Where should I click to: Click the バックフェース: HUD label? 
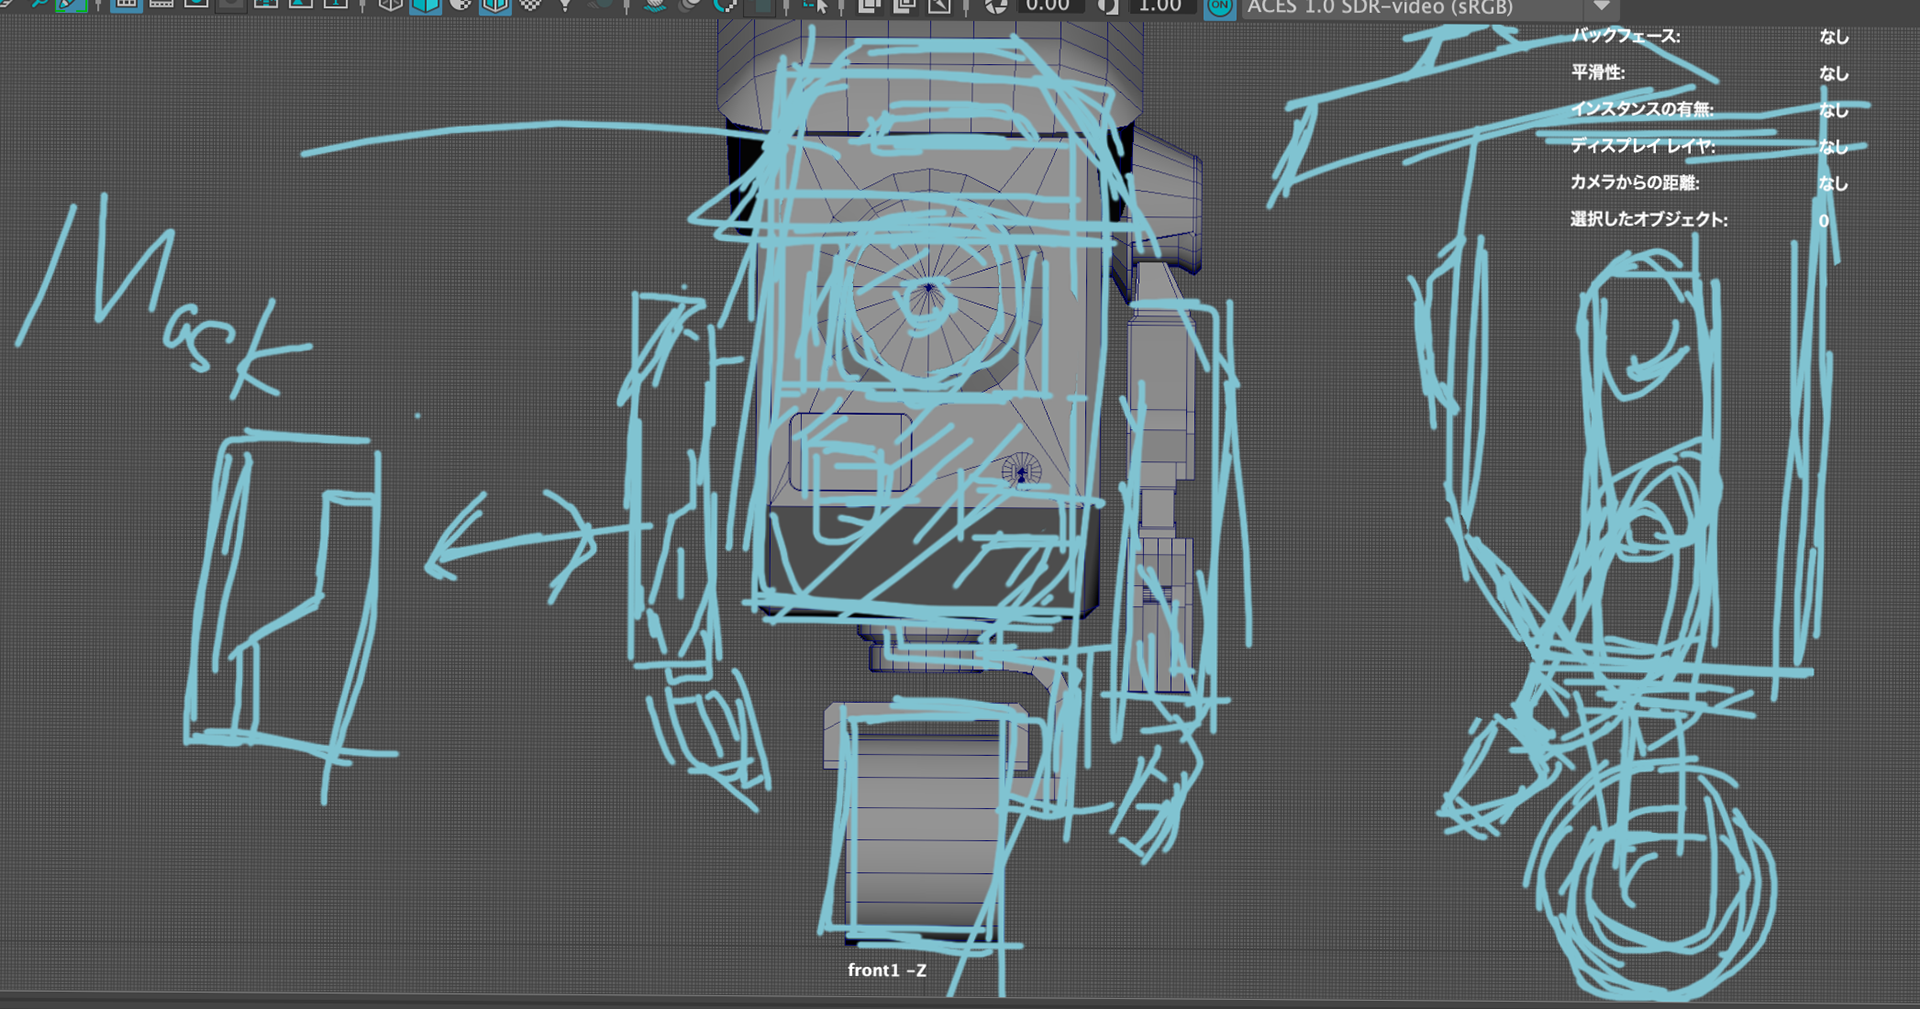point(1625,36)
